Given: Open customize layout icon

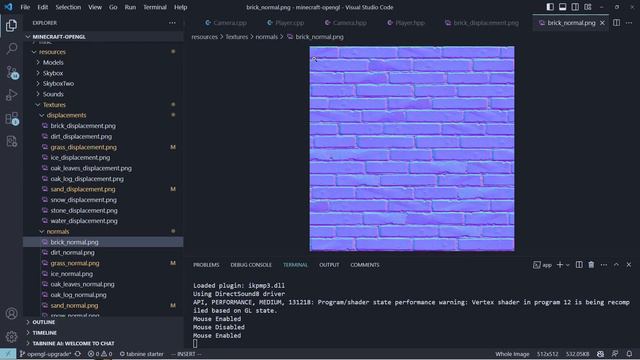Looking at the screenshot, I should tap(588, 7).
